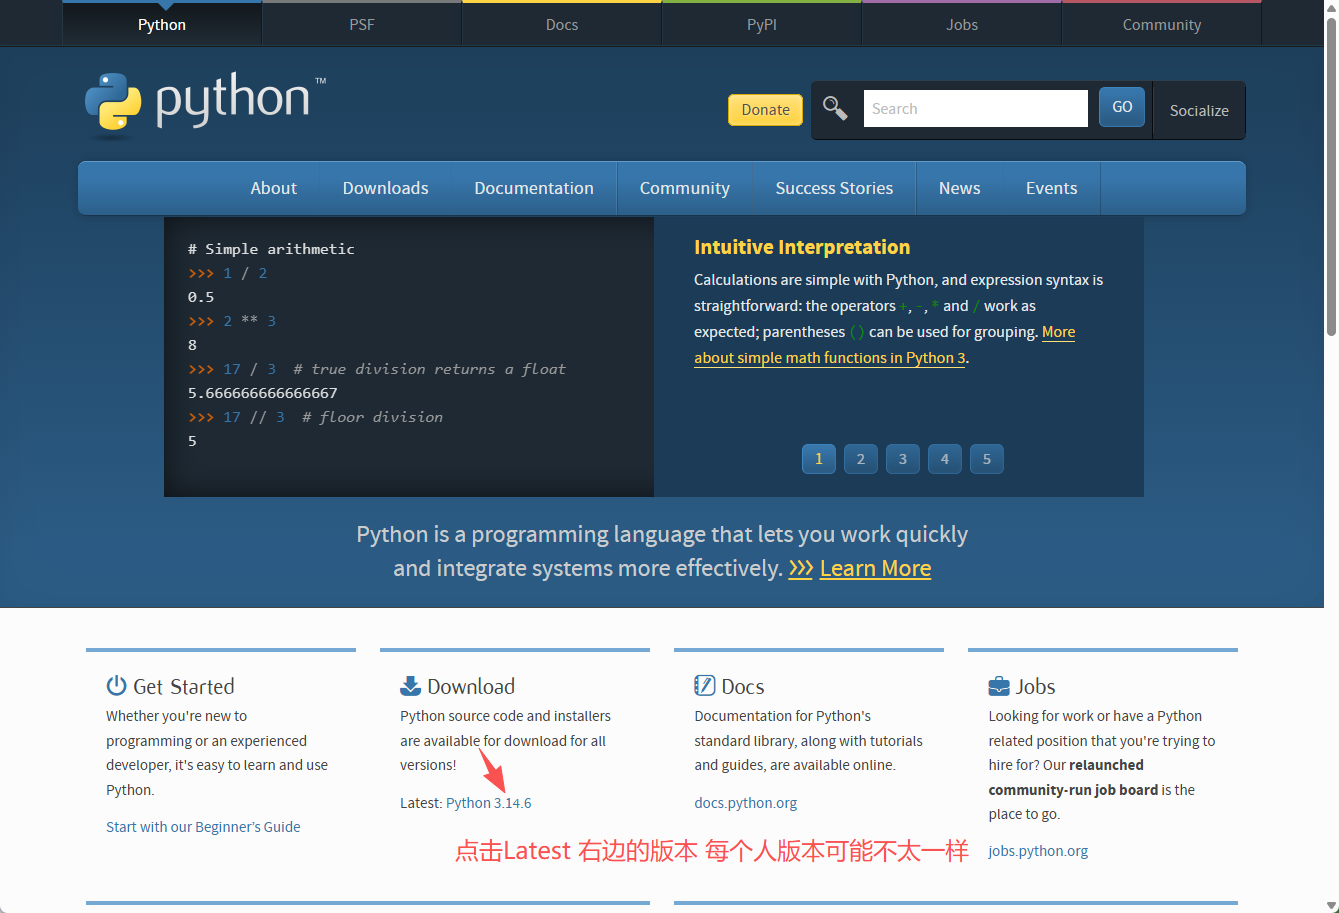
Task: Click the Download section heading
Action: pos(471,686)
